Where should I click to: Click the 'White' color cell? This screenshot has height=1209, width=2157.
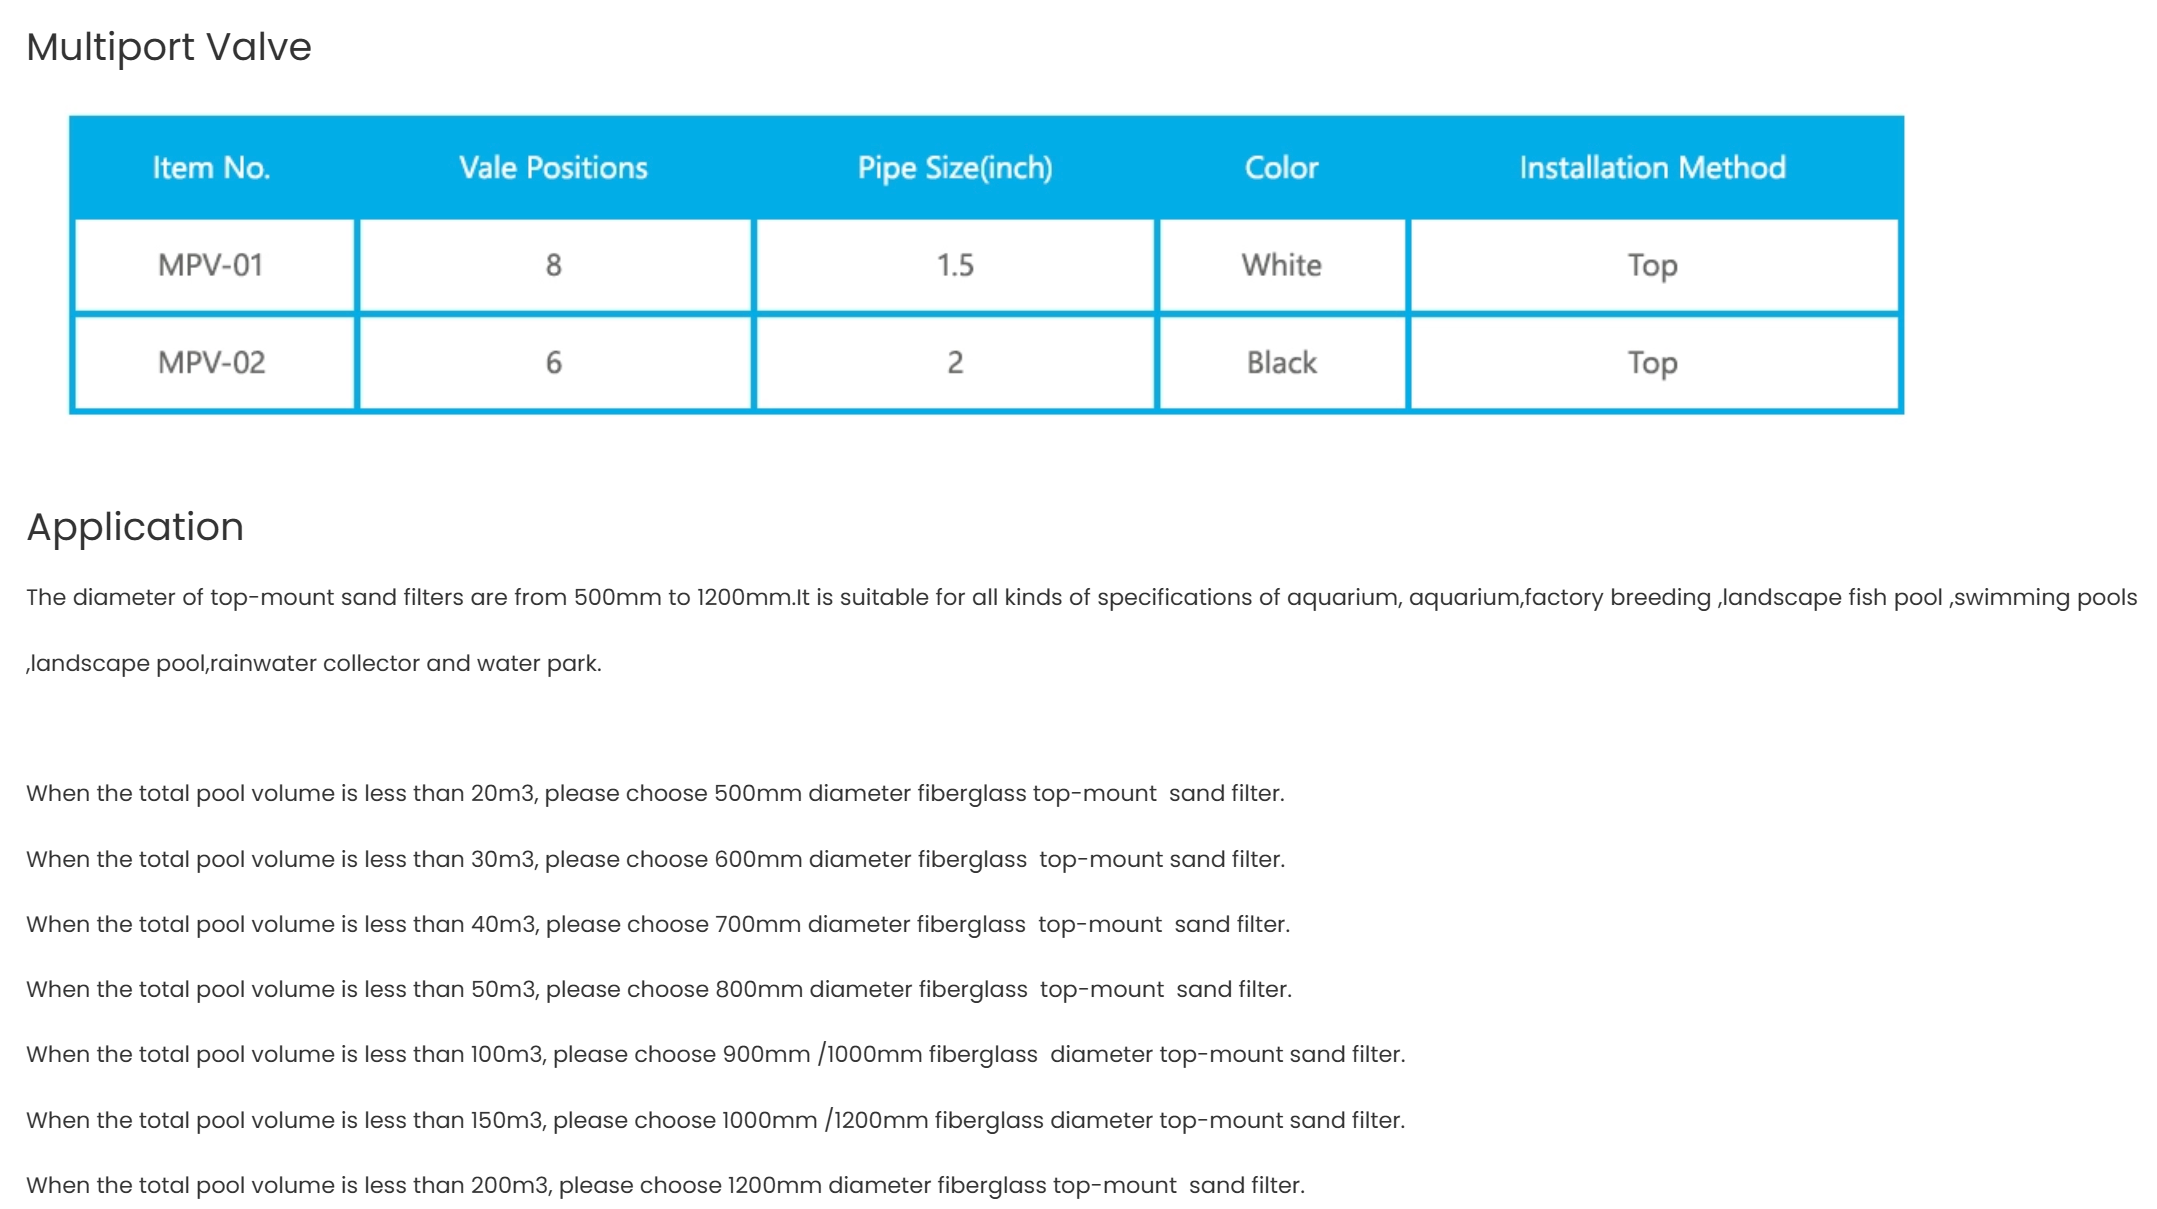pyautogui.click(x=1282, y=265)
